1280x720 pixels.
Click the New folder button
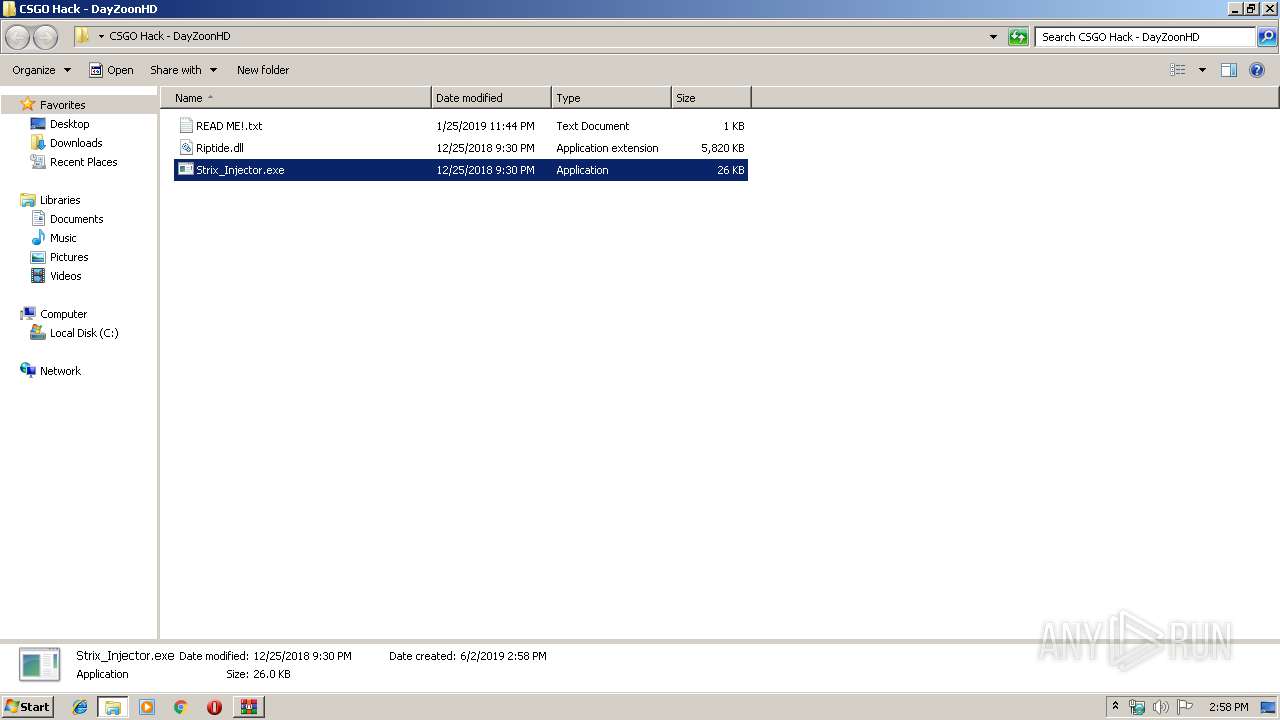tap(263, 70)
